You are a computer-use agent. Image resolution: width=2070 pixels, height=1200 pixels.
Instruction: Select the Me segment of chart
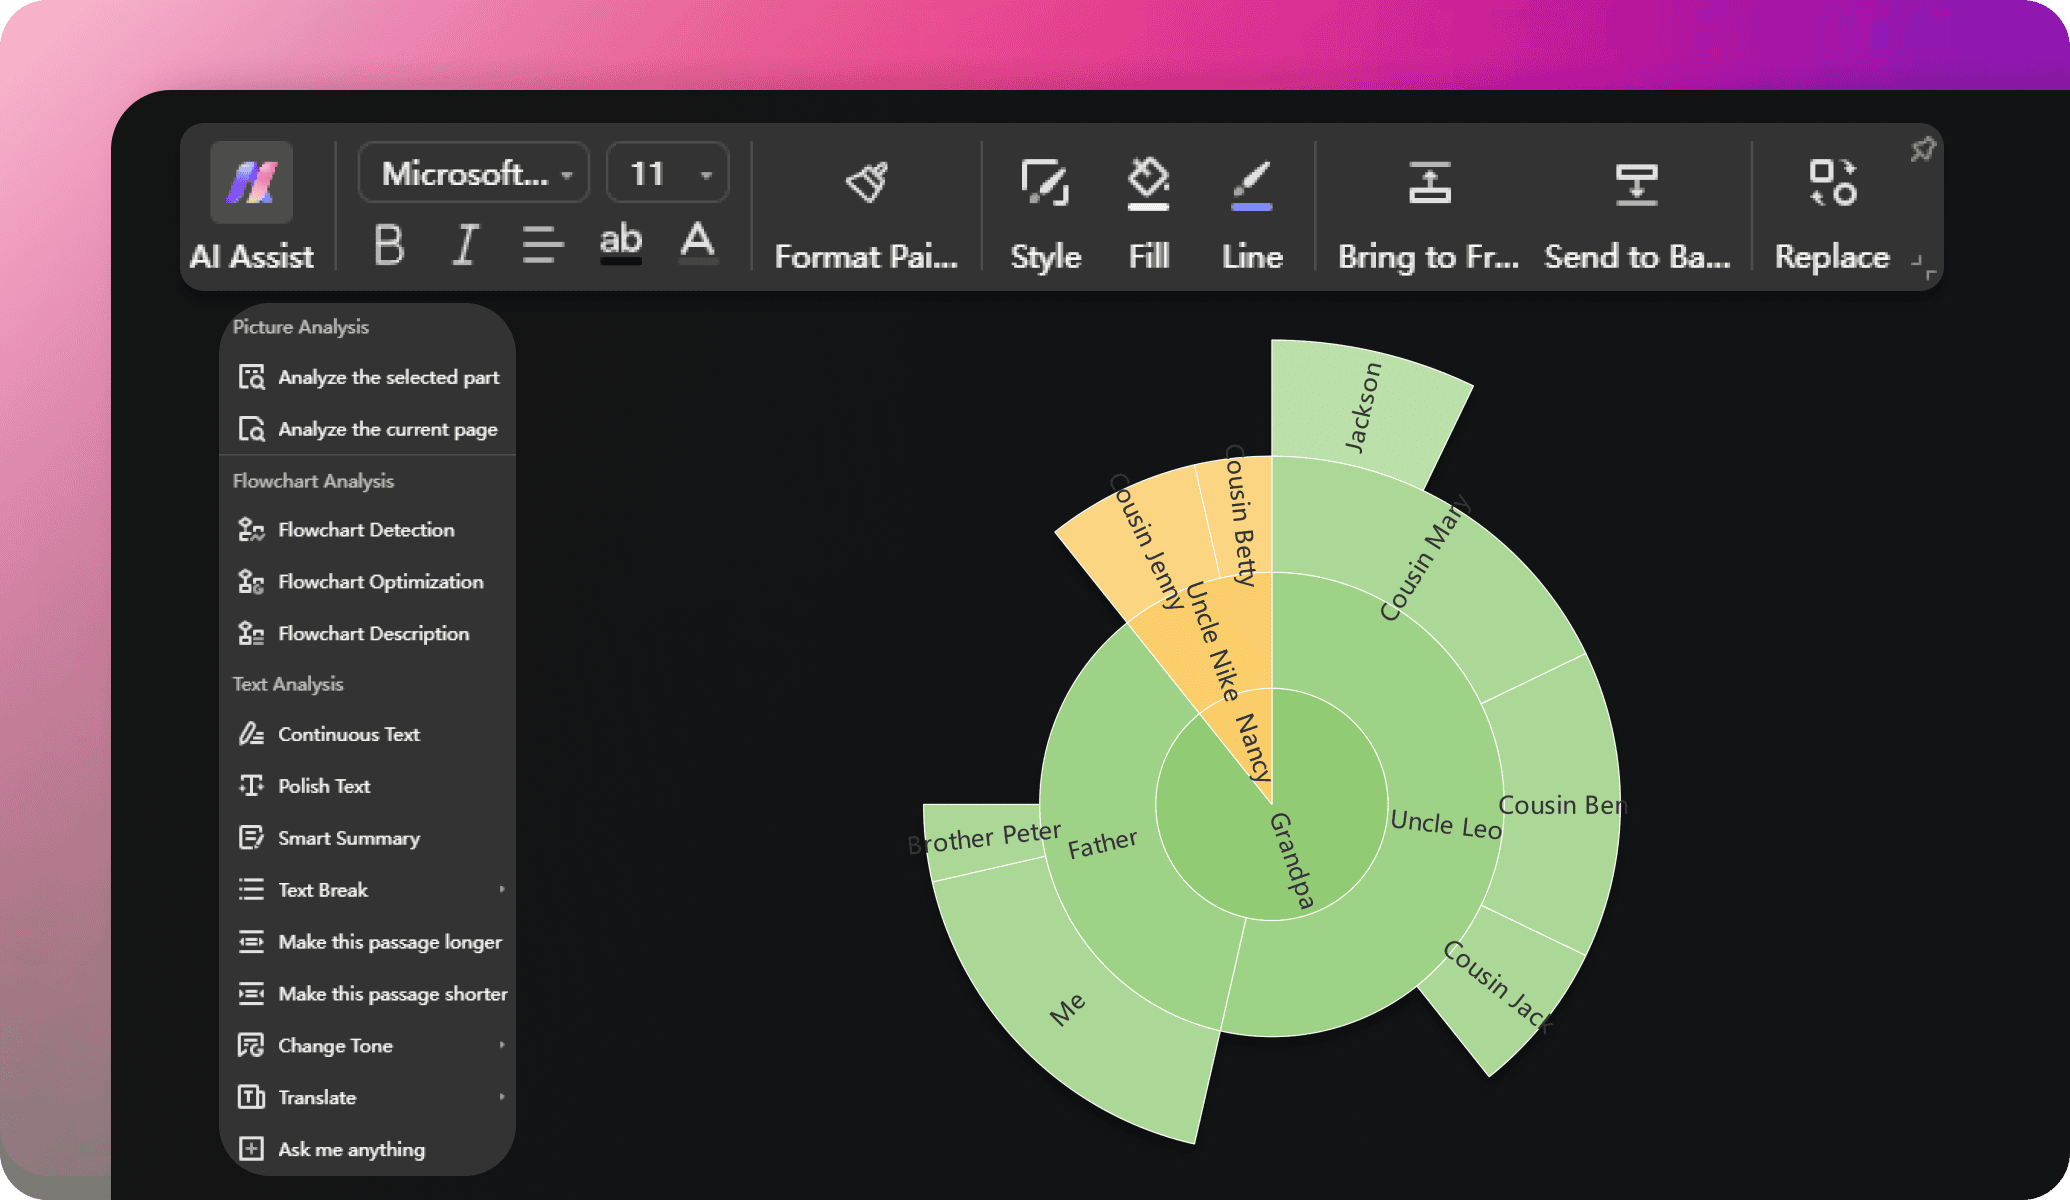pyautogui.click(x=1070, y=1010)
